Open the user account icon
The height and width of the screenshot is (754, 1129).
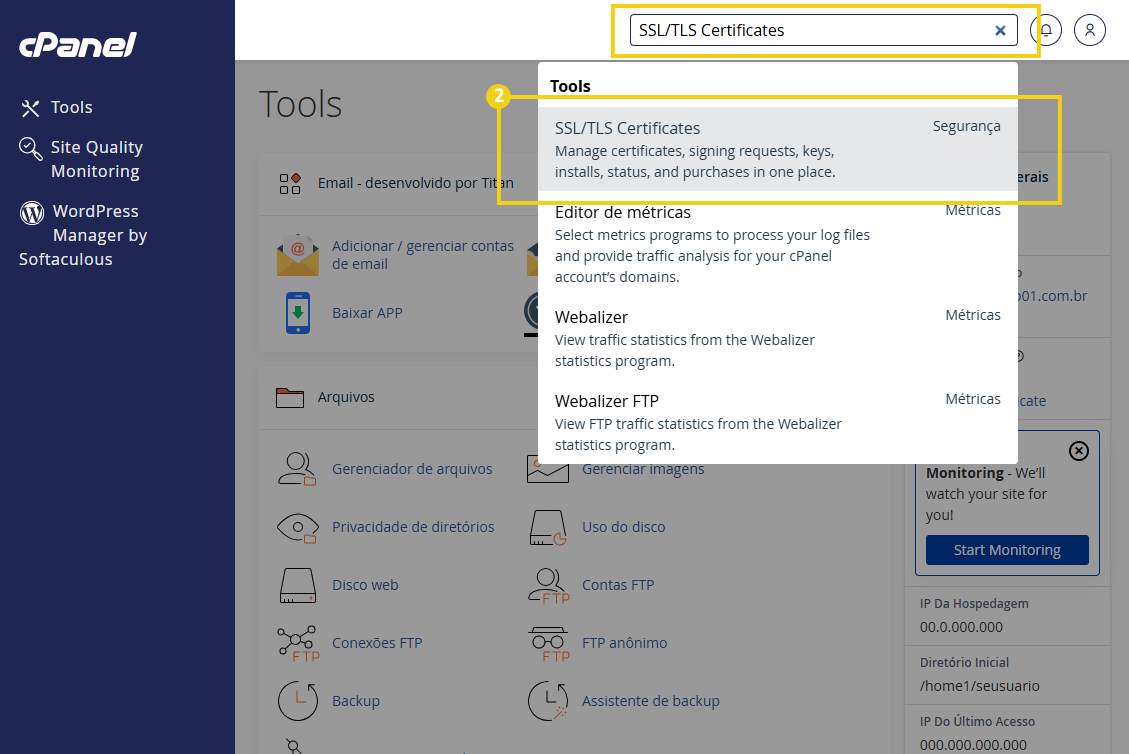tap(1089, 30)
